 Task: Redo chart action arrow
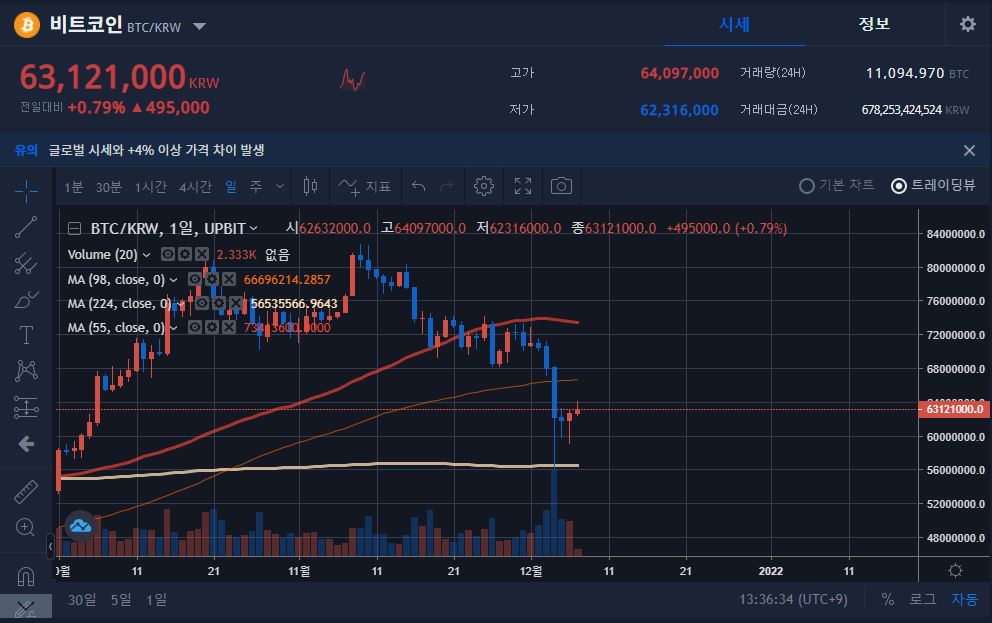(x=447, y=186)
